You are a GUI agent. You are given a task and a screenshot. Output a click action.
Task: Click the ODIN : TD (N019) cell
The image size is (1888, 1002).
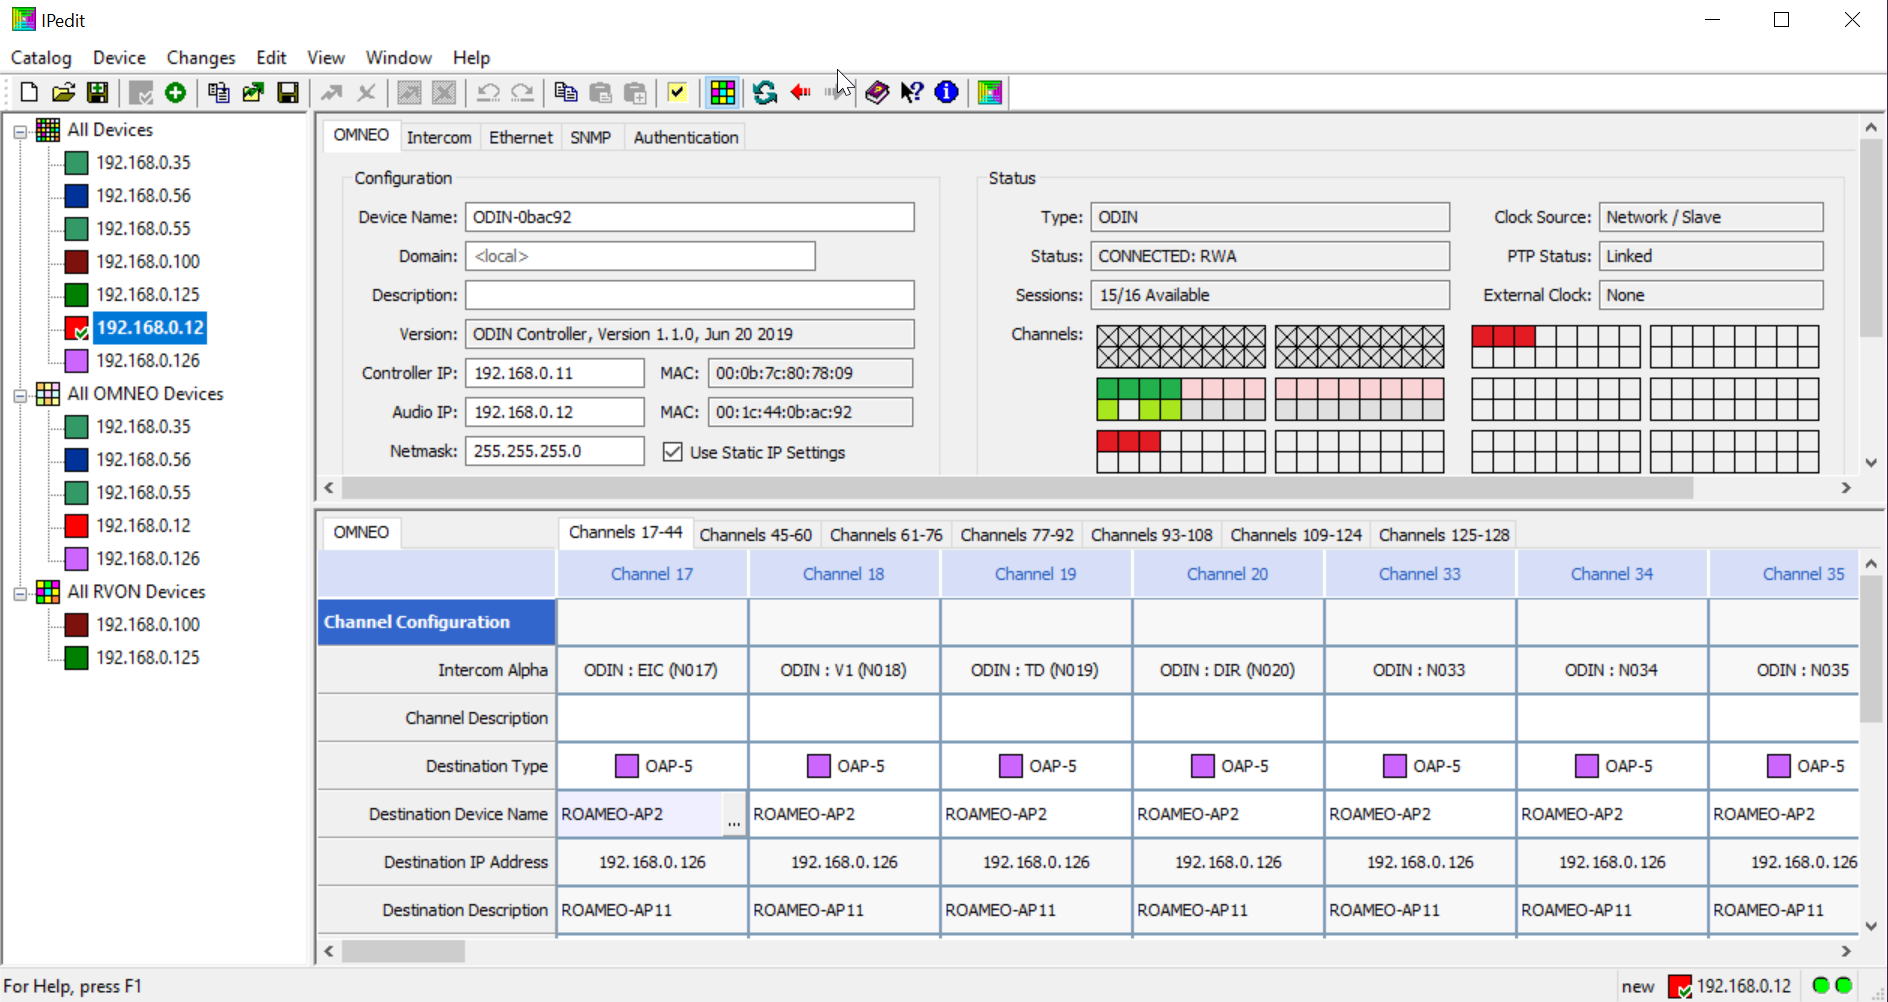[1035, 670]
